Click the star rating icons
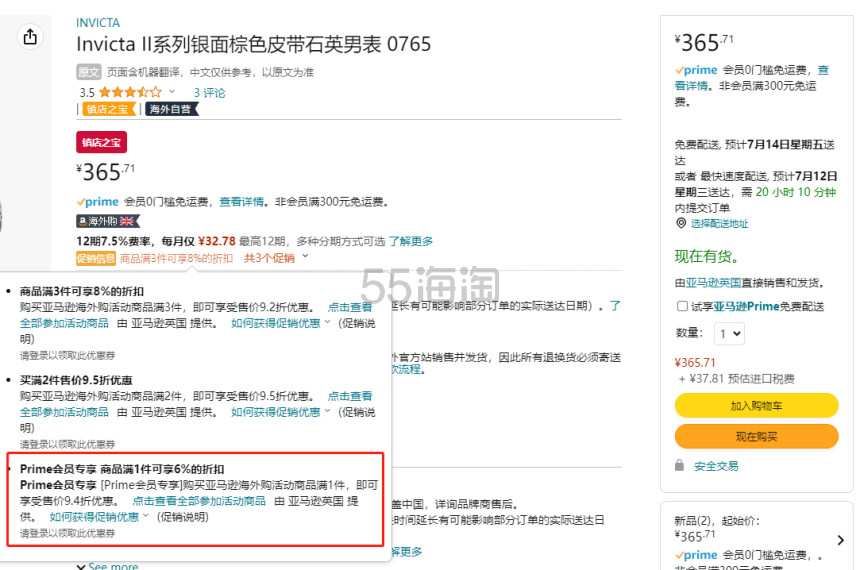Screen dimensions: 860x570 pos(130,92)
